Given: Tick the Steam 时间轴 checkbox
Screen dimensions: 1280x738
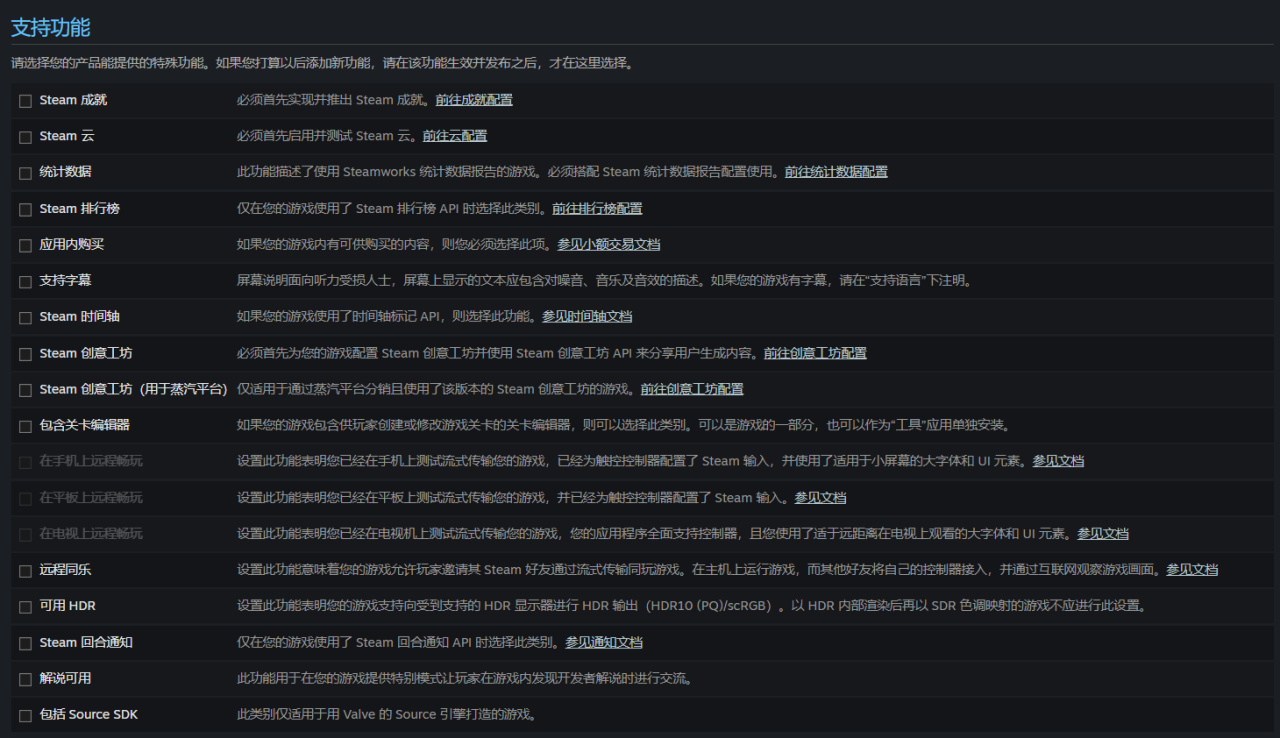Looking at the screenshot, I should click(25, 318).
